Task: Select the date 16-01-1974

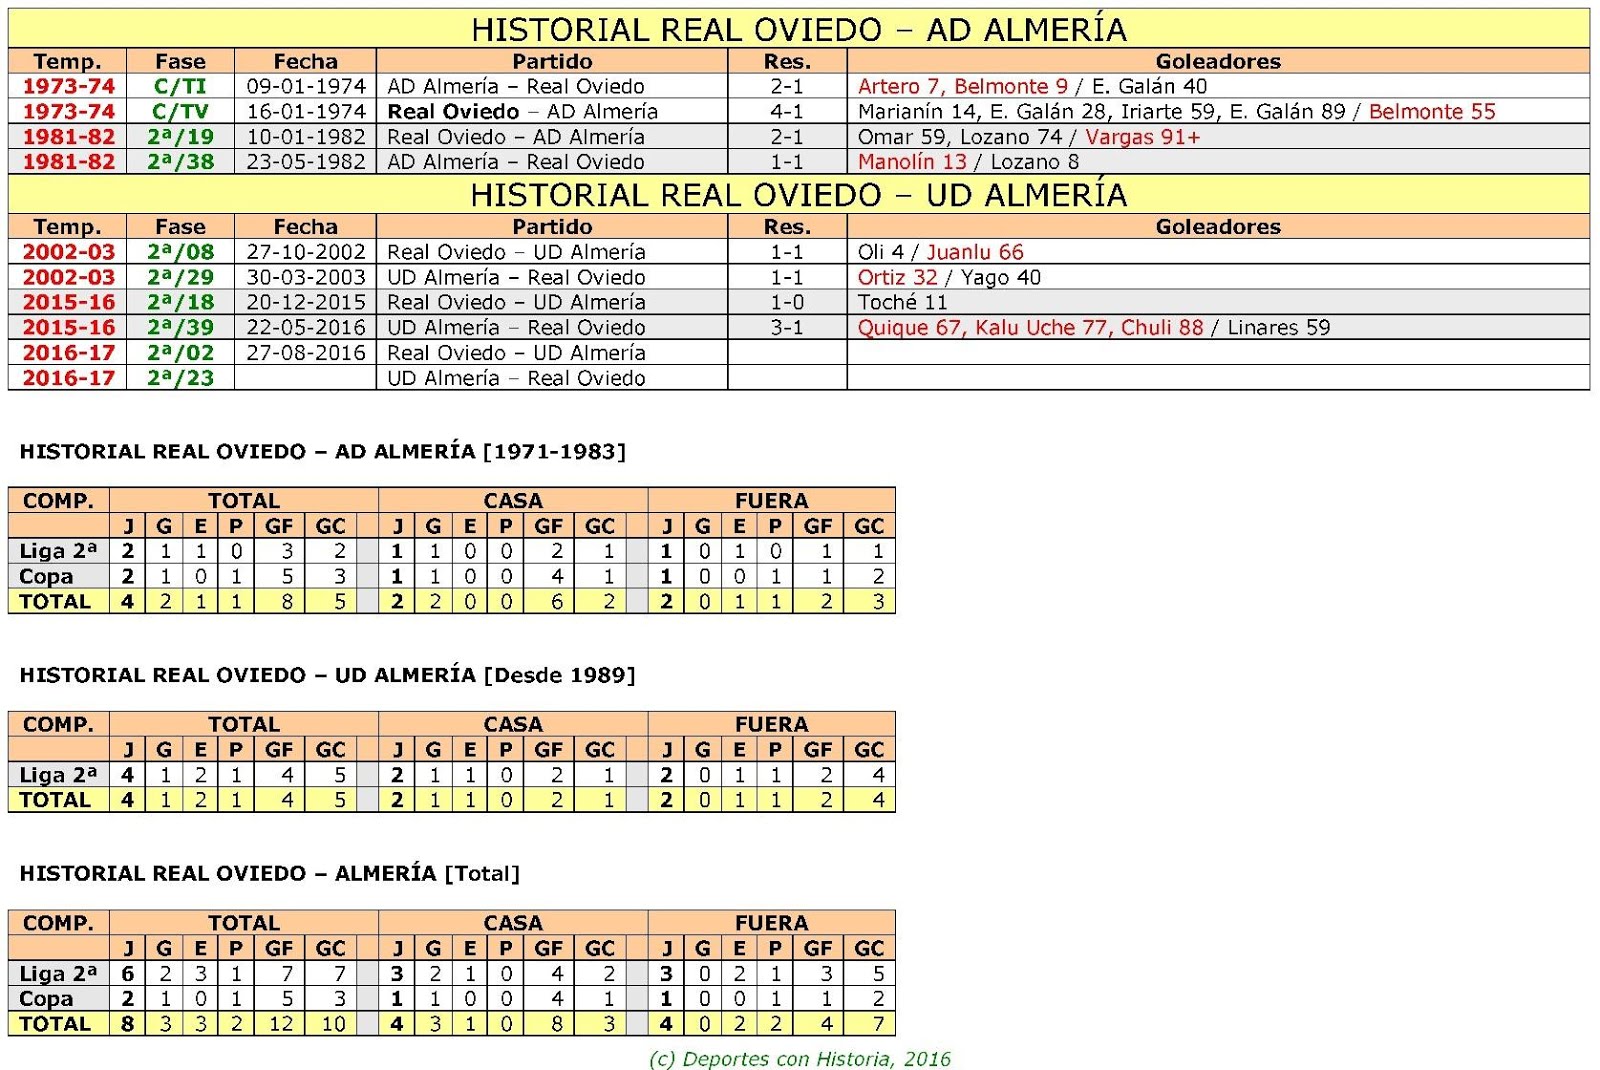Action: point(306,111)
